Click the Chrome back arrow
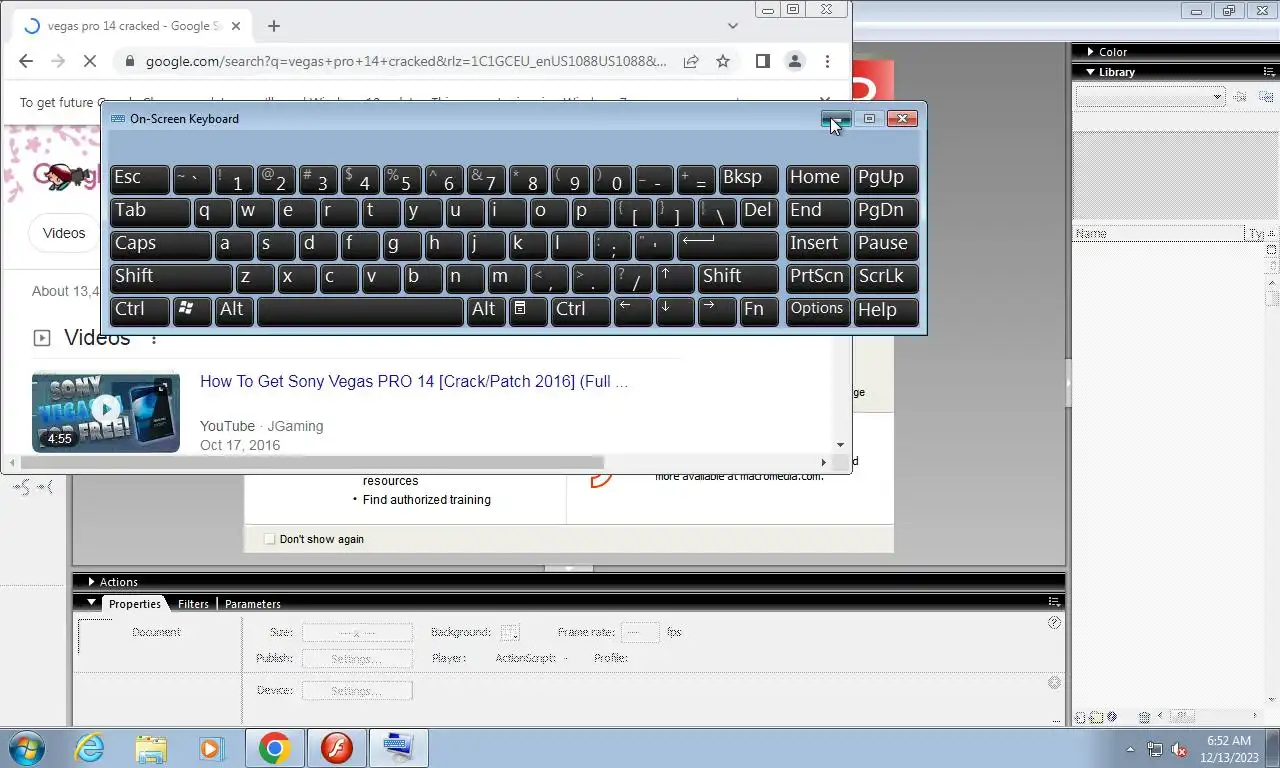Image resolution: width=1280 pixels, height=768 pixels. 26,61
